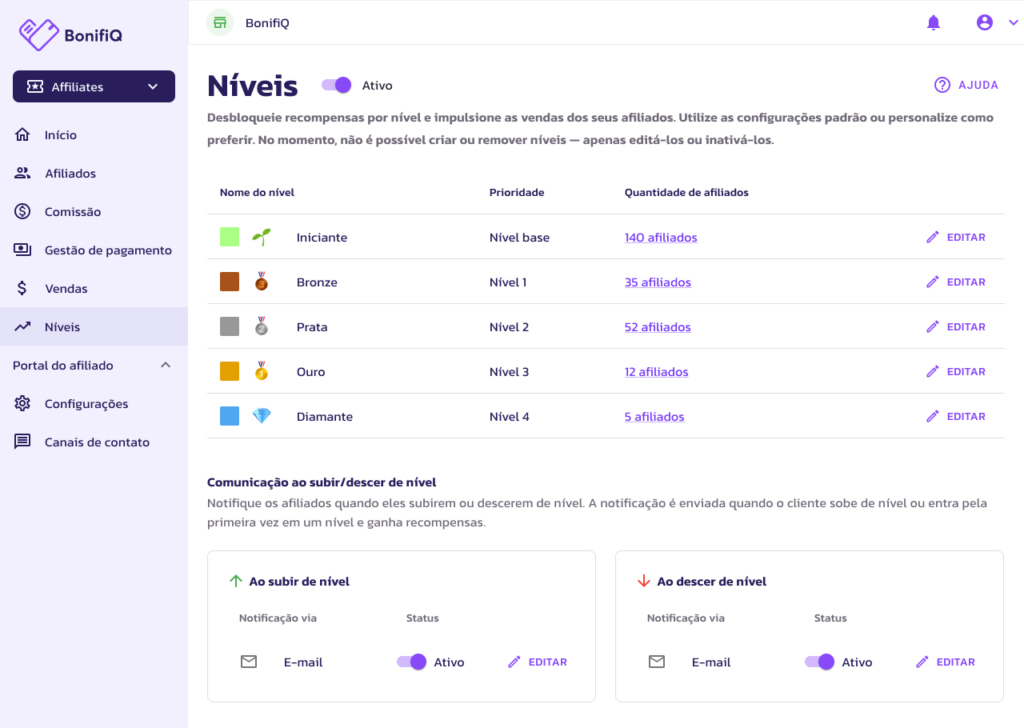
Task: Click the BonifiQ logo in sidebar
Action: tap(70, 35)
